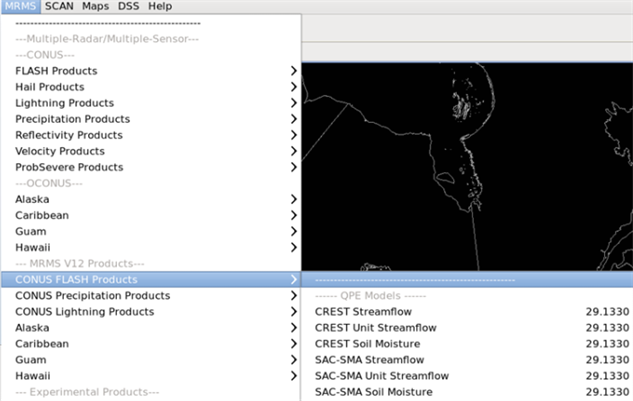Select CONUS FLASH Products highlighted entry
The image size is (633, 401).
(x=151, y=279)
